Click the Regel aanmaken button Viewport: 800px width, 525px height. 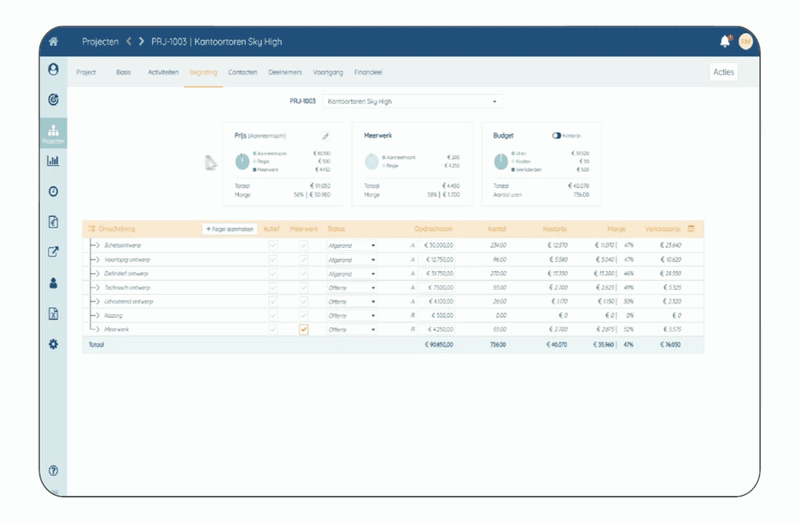[x=230, y=229]
